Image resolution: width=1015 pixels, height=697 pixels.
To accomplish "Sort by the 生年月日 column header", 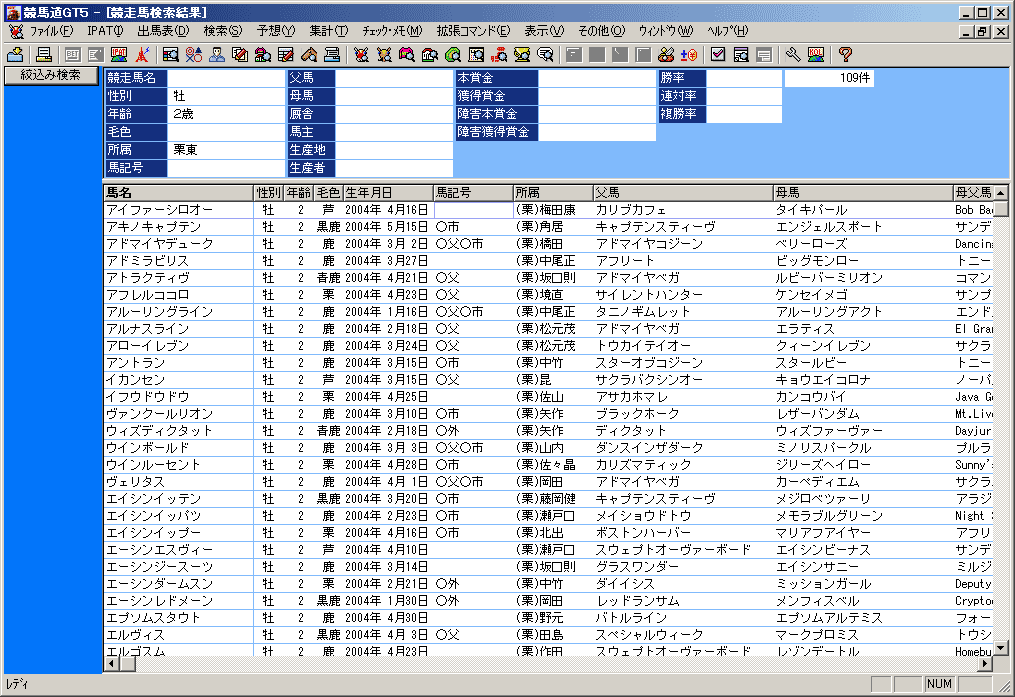I will pyautogui.click(x=387, y=192).
